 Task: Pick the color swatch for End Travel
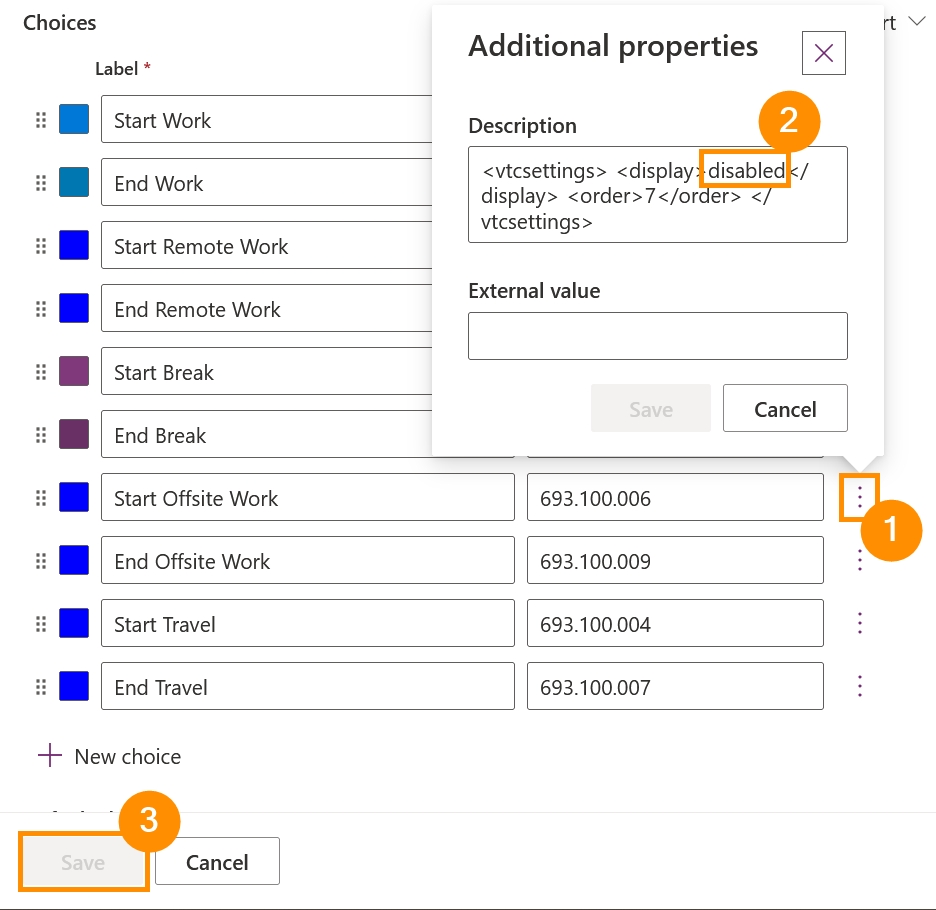74,687
